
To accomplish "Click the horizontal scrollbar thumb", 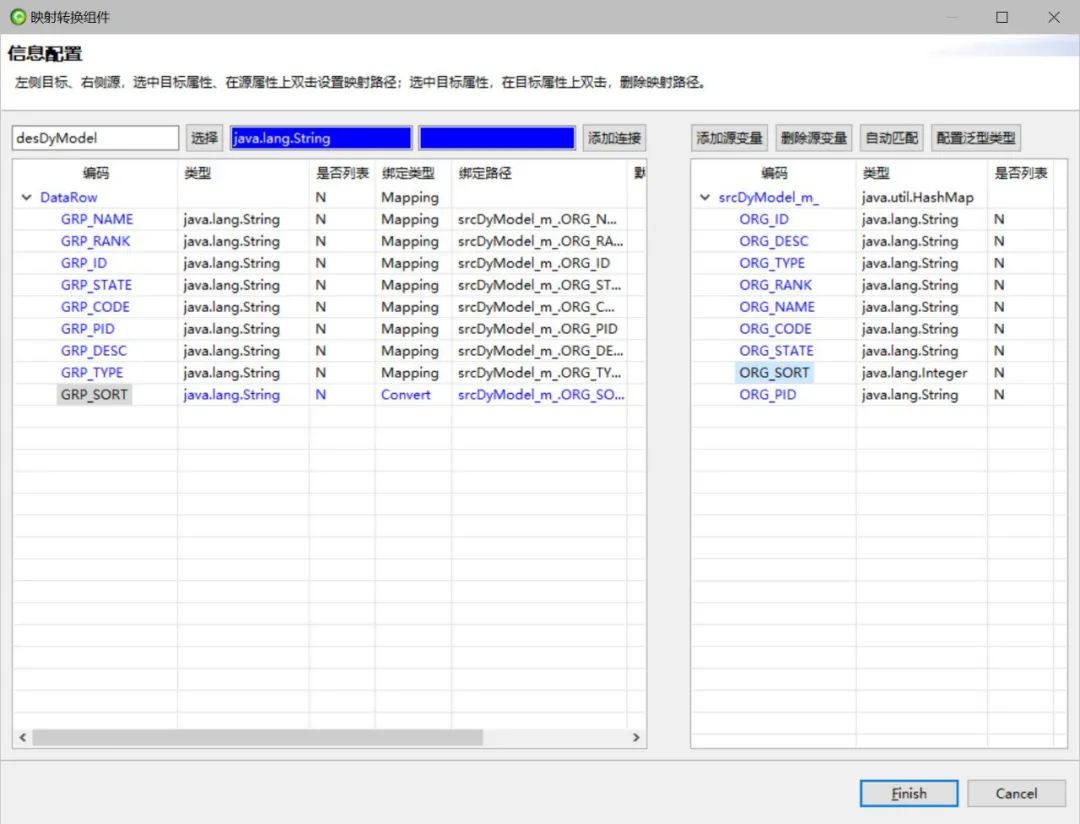I will (258, 737).
